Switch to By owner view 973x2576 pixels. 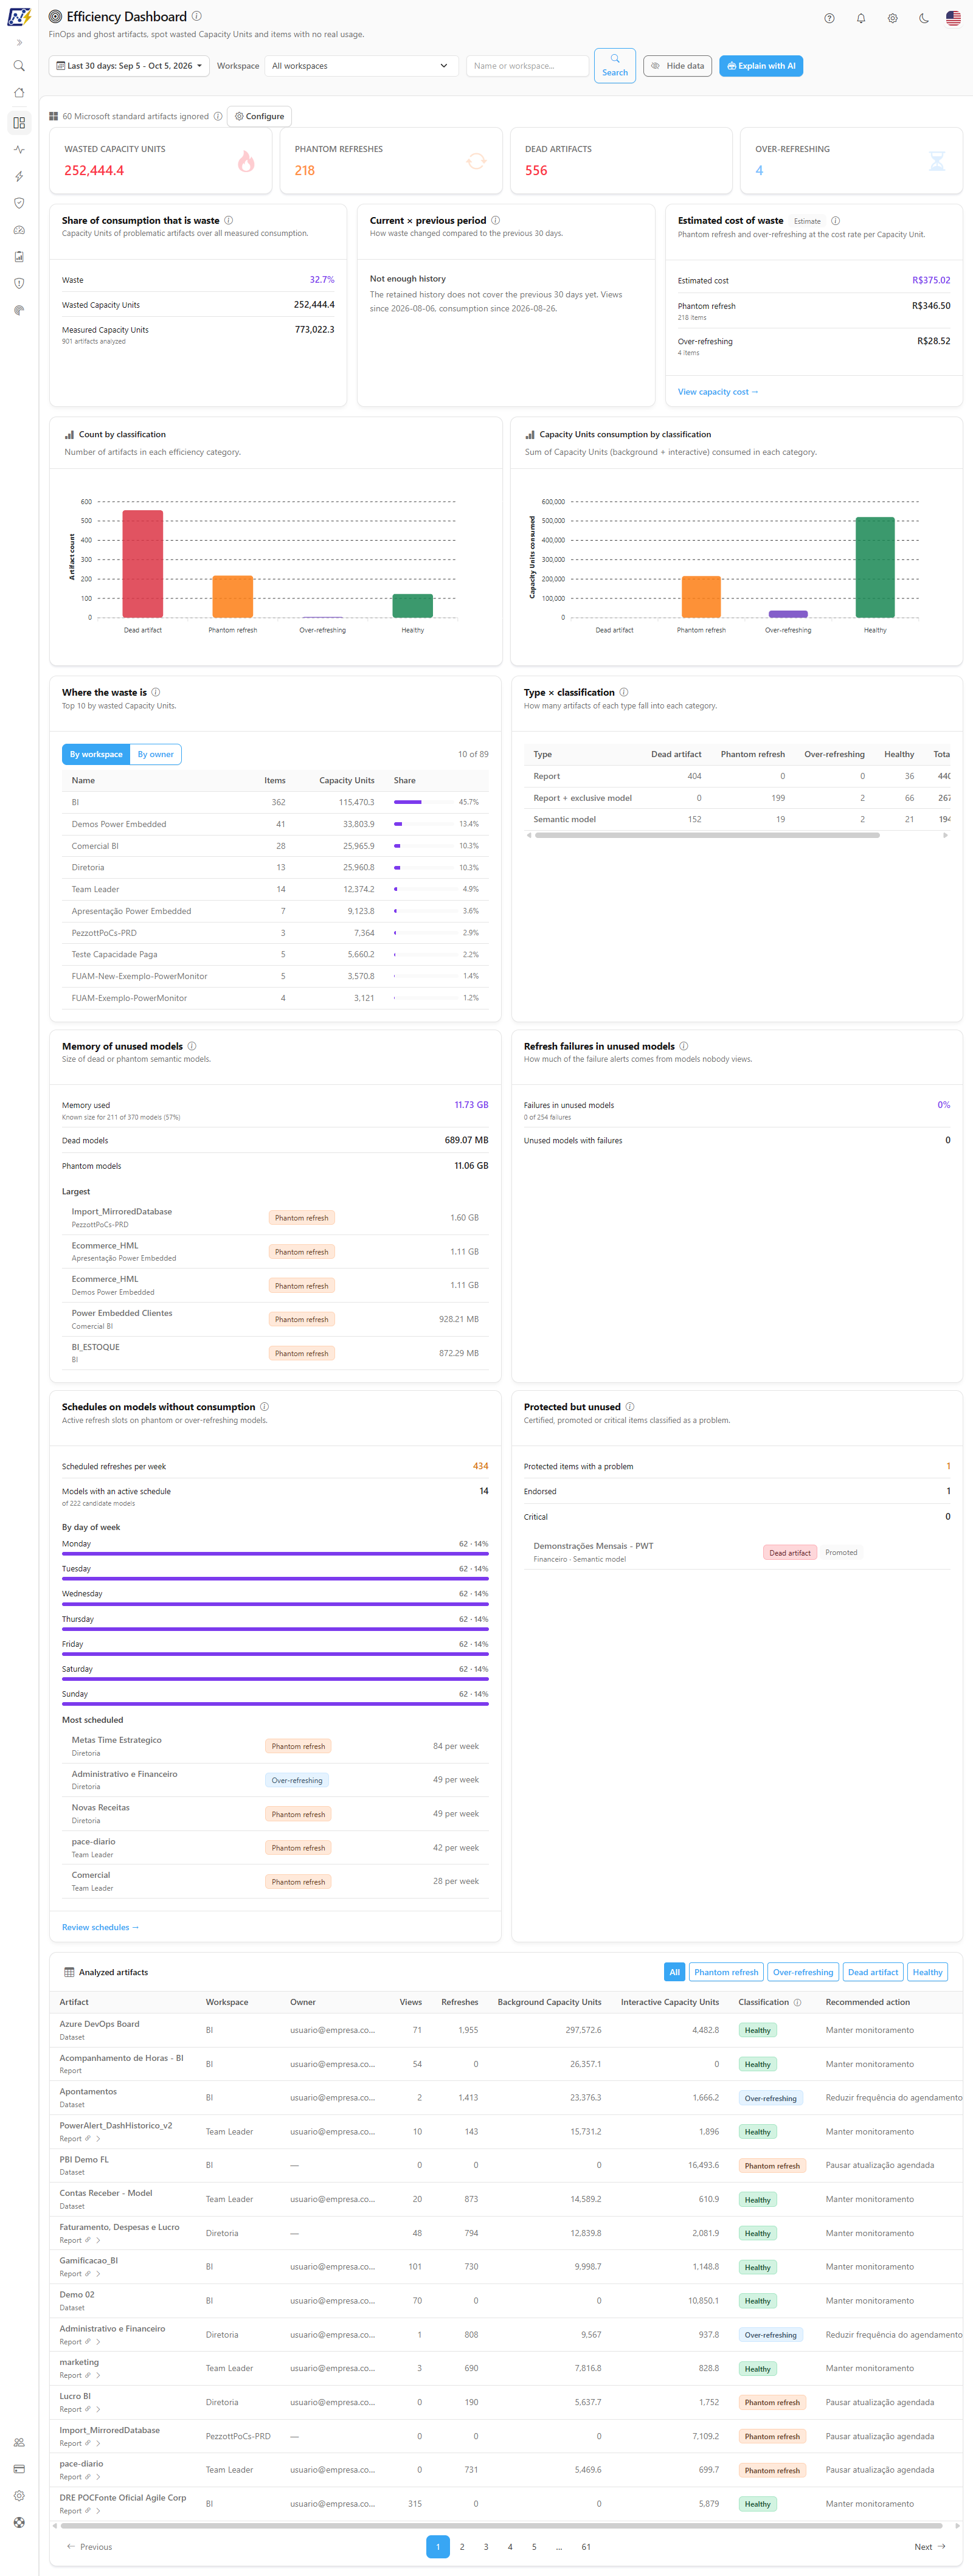coord(156,754)
